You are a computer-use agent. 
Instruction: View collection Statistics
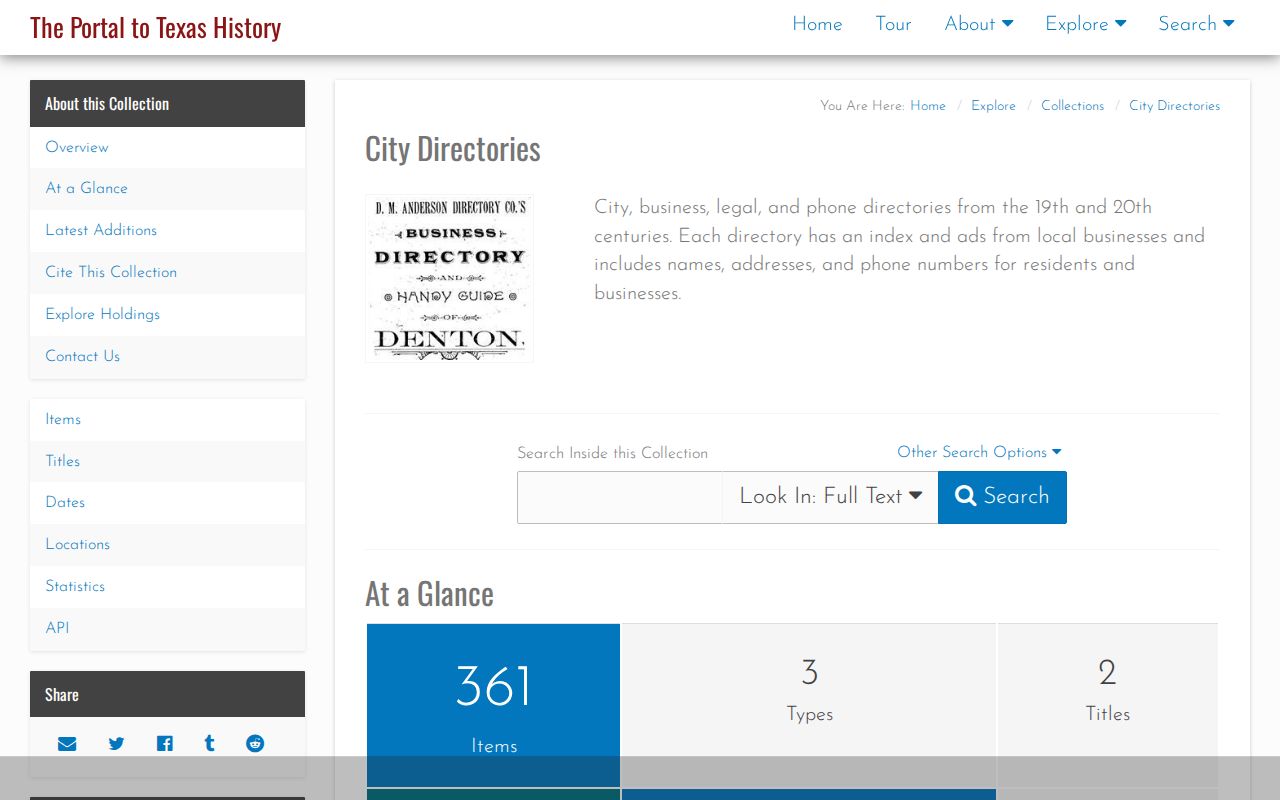167,586
